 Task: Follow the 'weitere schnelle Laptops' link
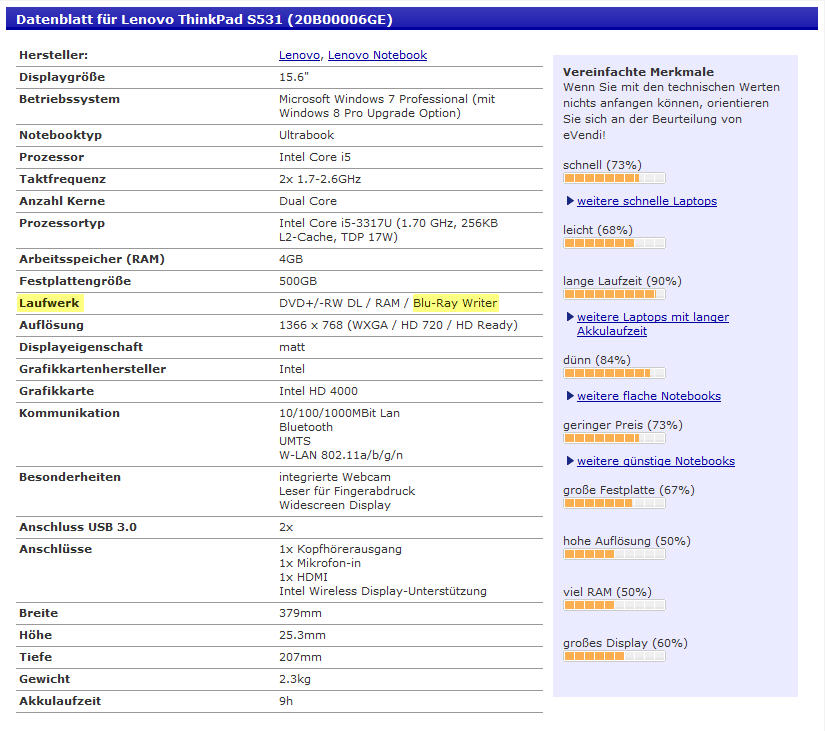646,201
